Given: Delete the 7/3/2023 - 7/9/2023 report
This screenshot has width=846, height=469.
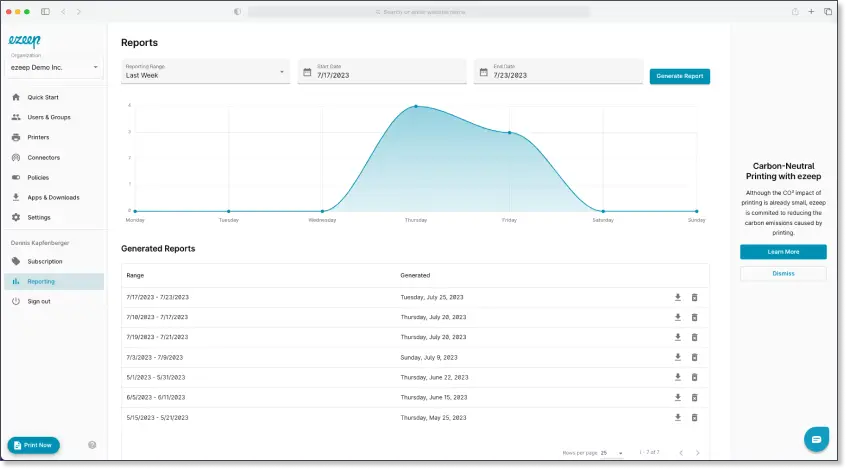Looking at the screenshot, I should click(695, 357).
